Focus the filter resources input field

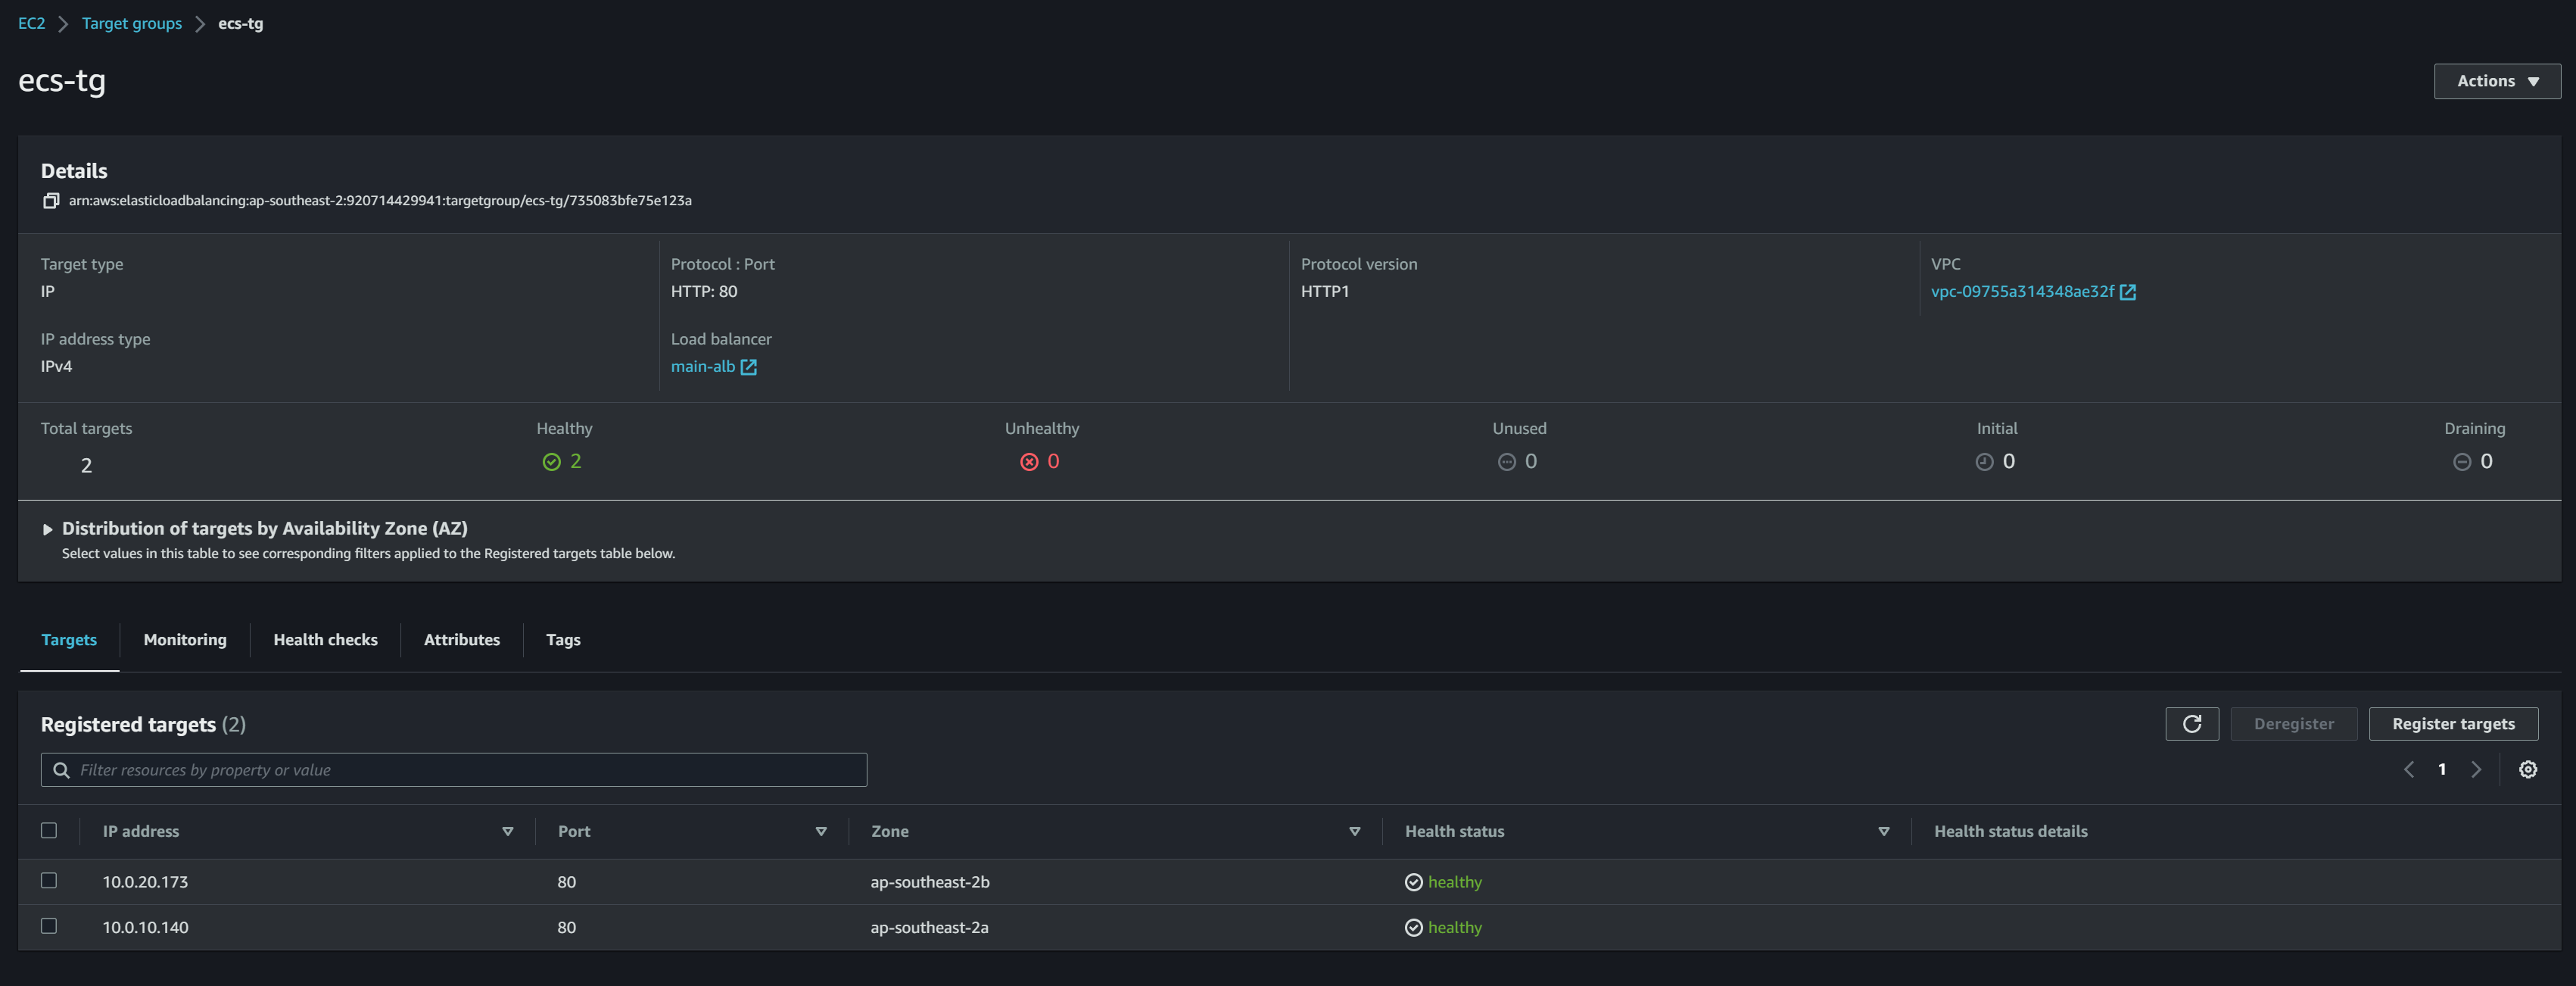coord(470,770)
